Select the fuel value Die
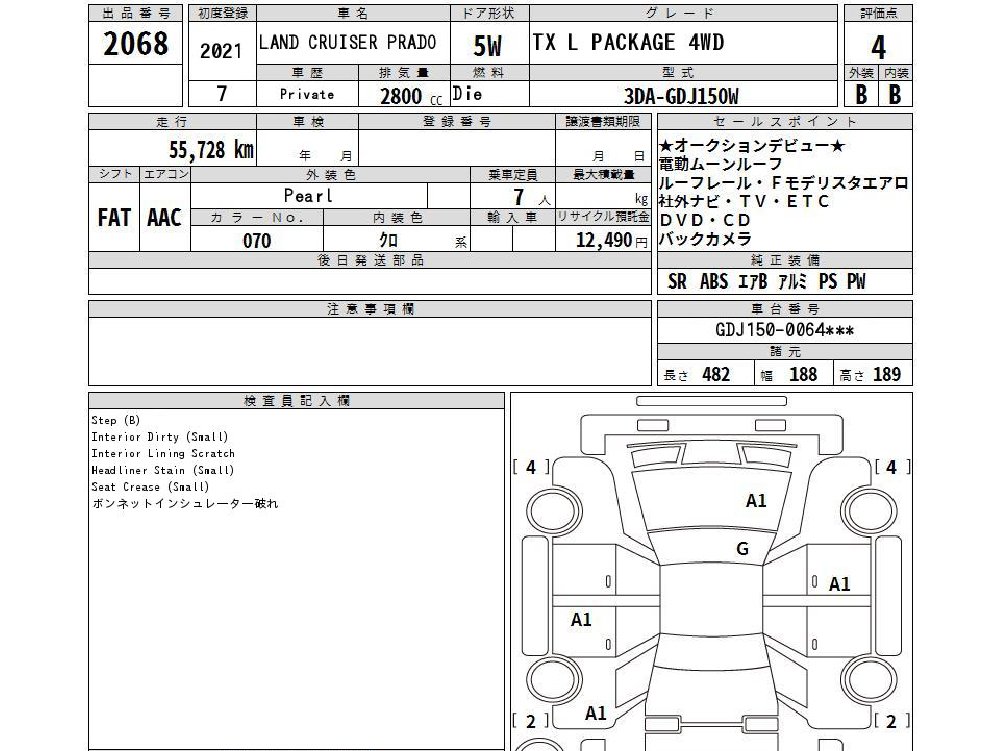Viewport: 1001px width, 751px height. point(467,94)
